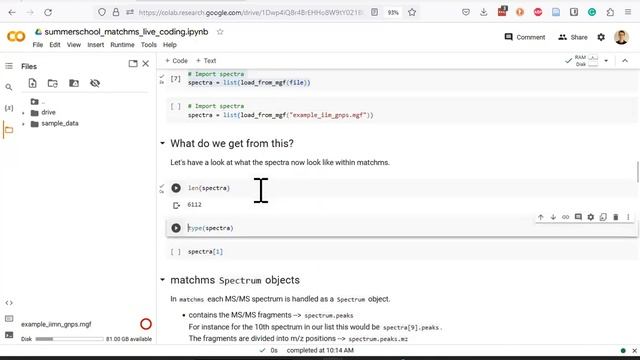The height and width of the screenshot is (360, 640).
Task: Collapse the What do we get from this section
Action: click(x=162, y=143)
